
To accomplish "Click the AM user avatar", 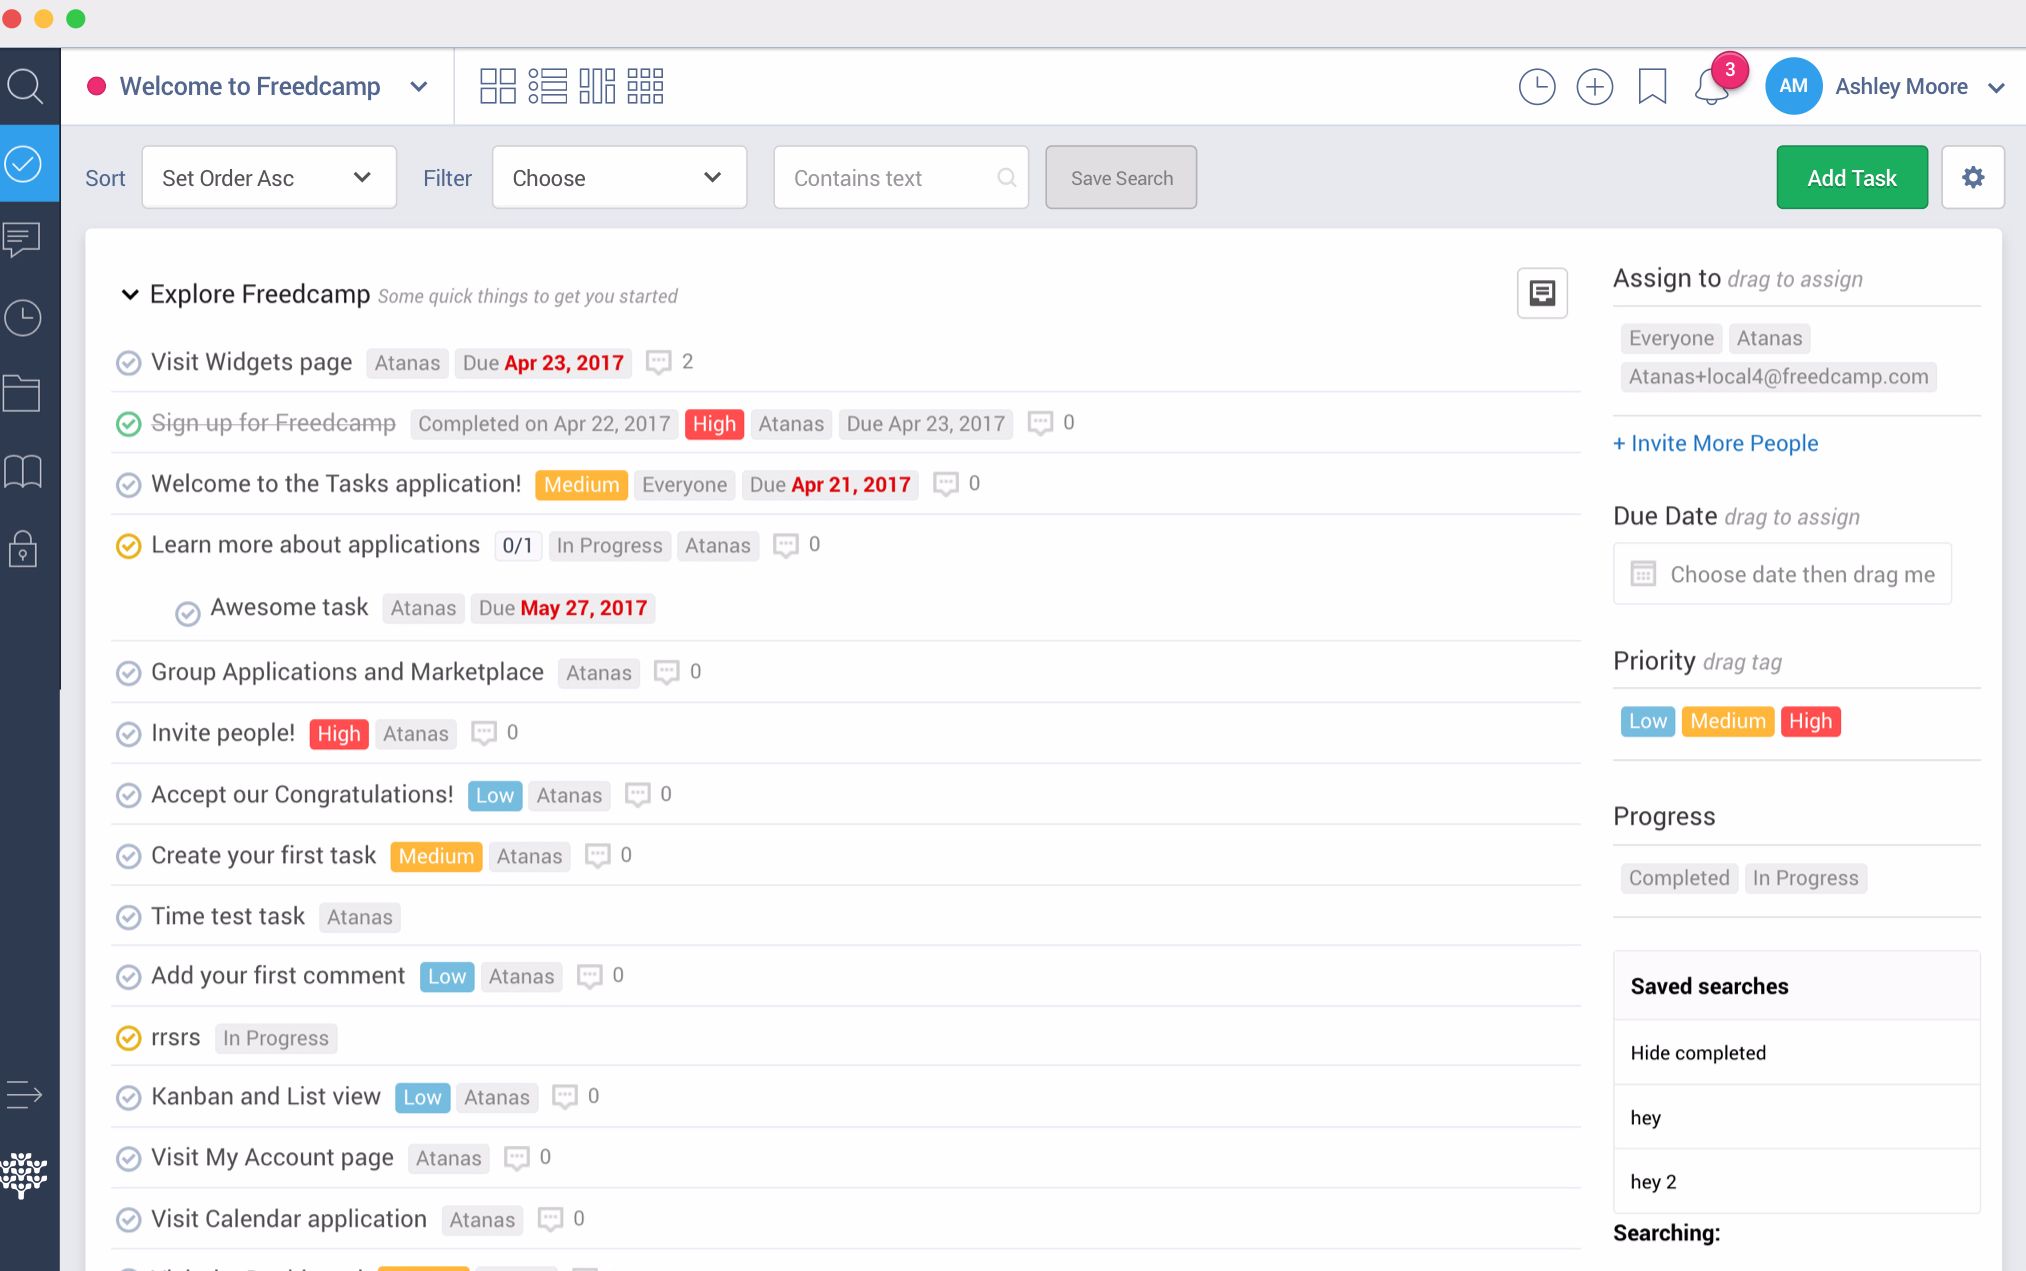I will pos(1793,87).
